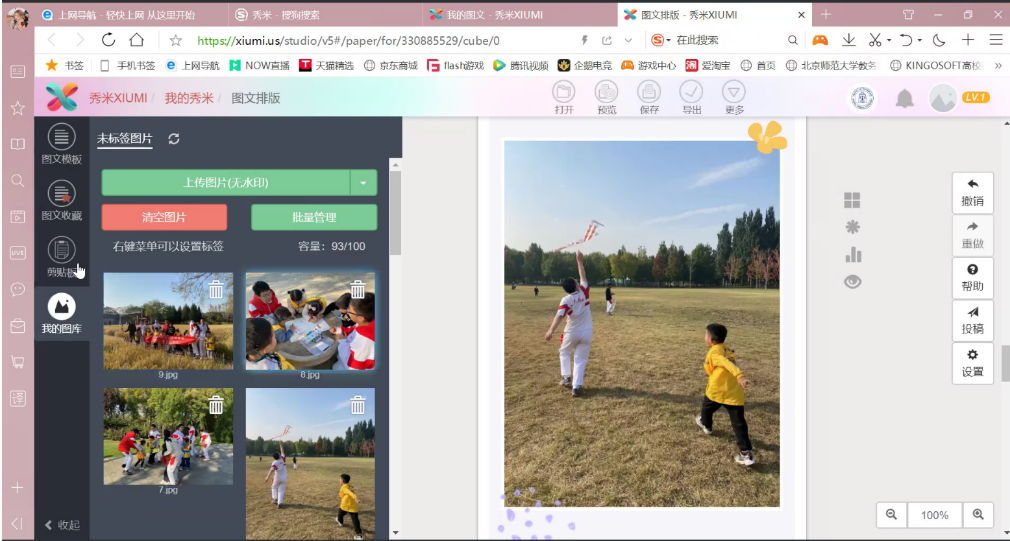Collapse the sidebar with 收起
Image resolution: width=1010 pixels, height=541 pixels.
62,525
